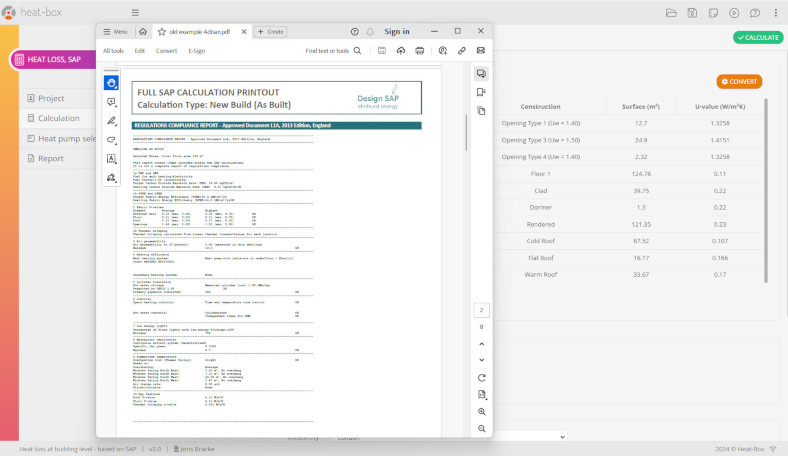Copy share link icon in Acrobat
This screenshot has width=788, height=456.
point(461,51)
